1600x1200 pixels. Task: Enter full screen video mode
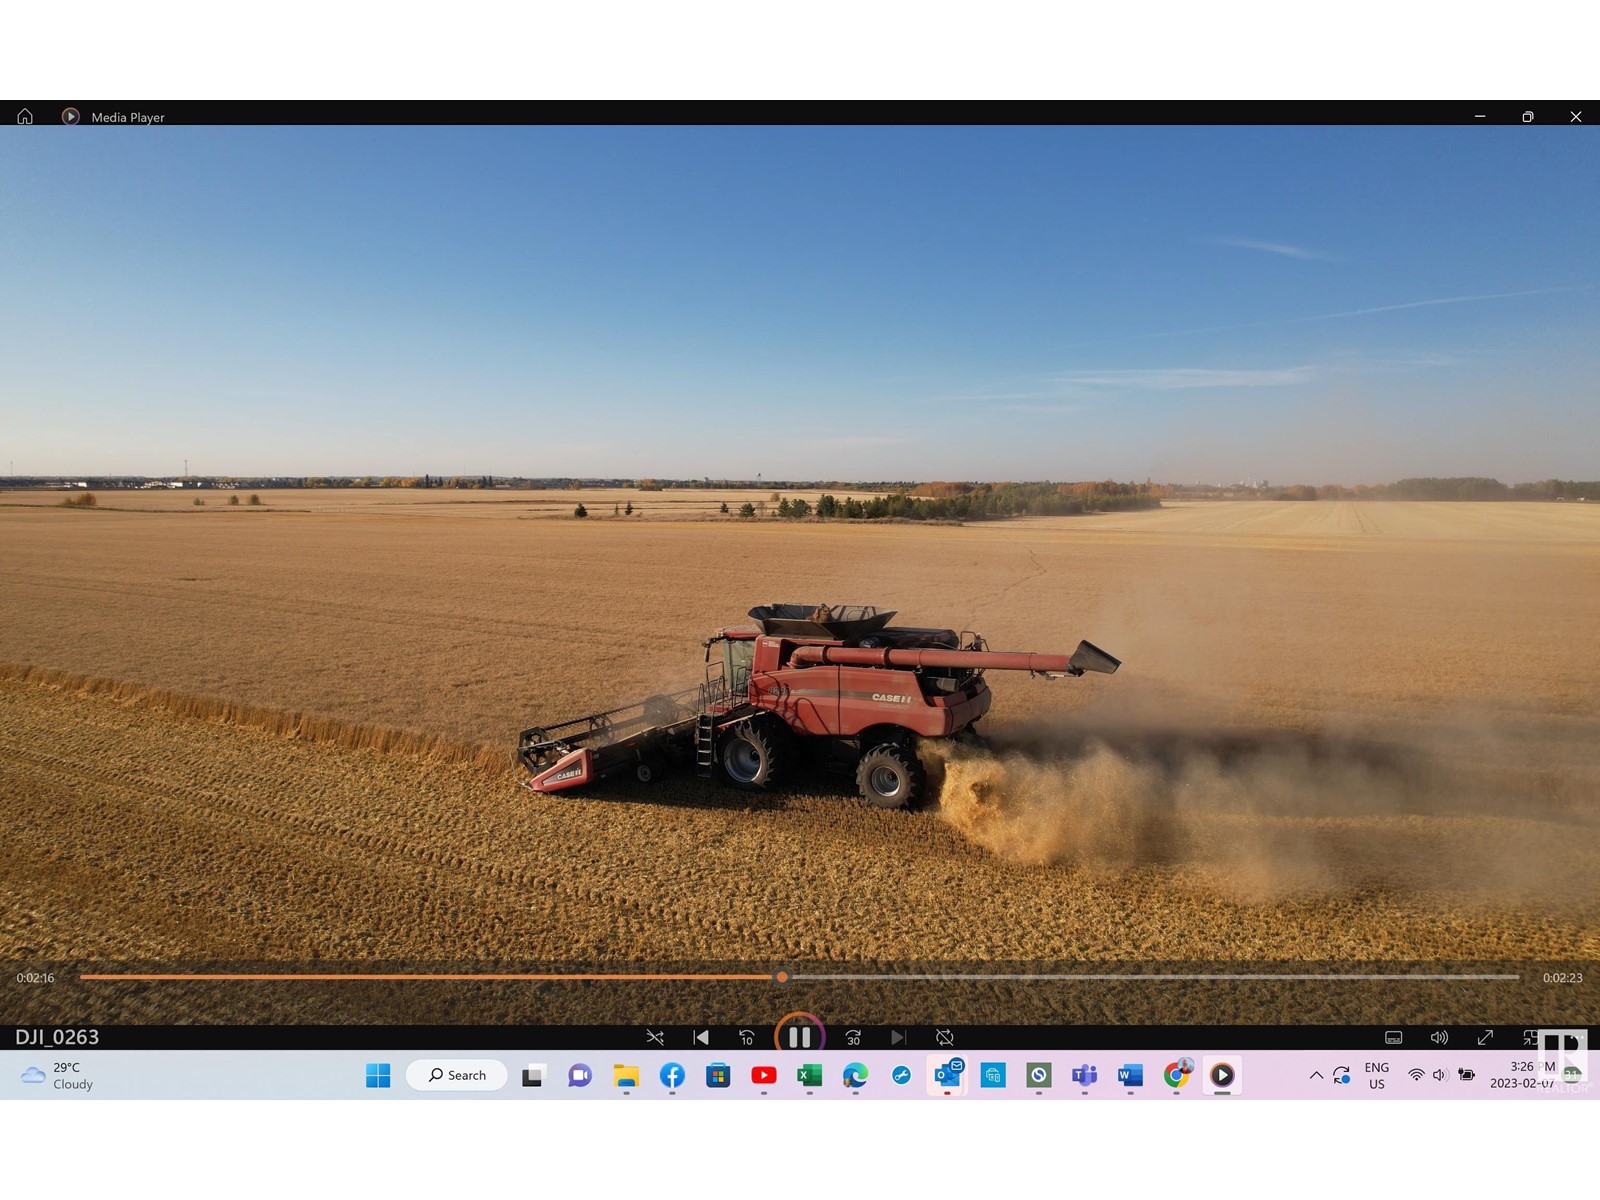(1485, 1038)
